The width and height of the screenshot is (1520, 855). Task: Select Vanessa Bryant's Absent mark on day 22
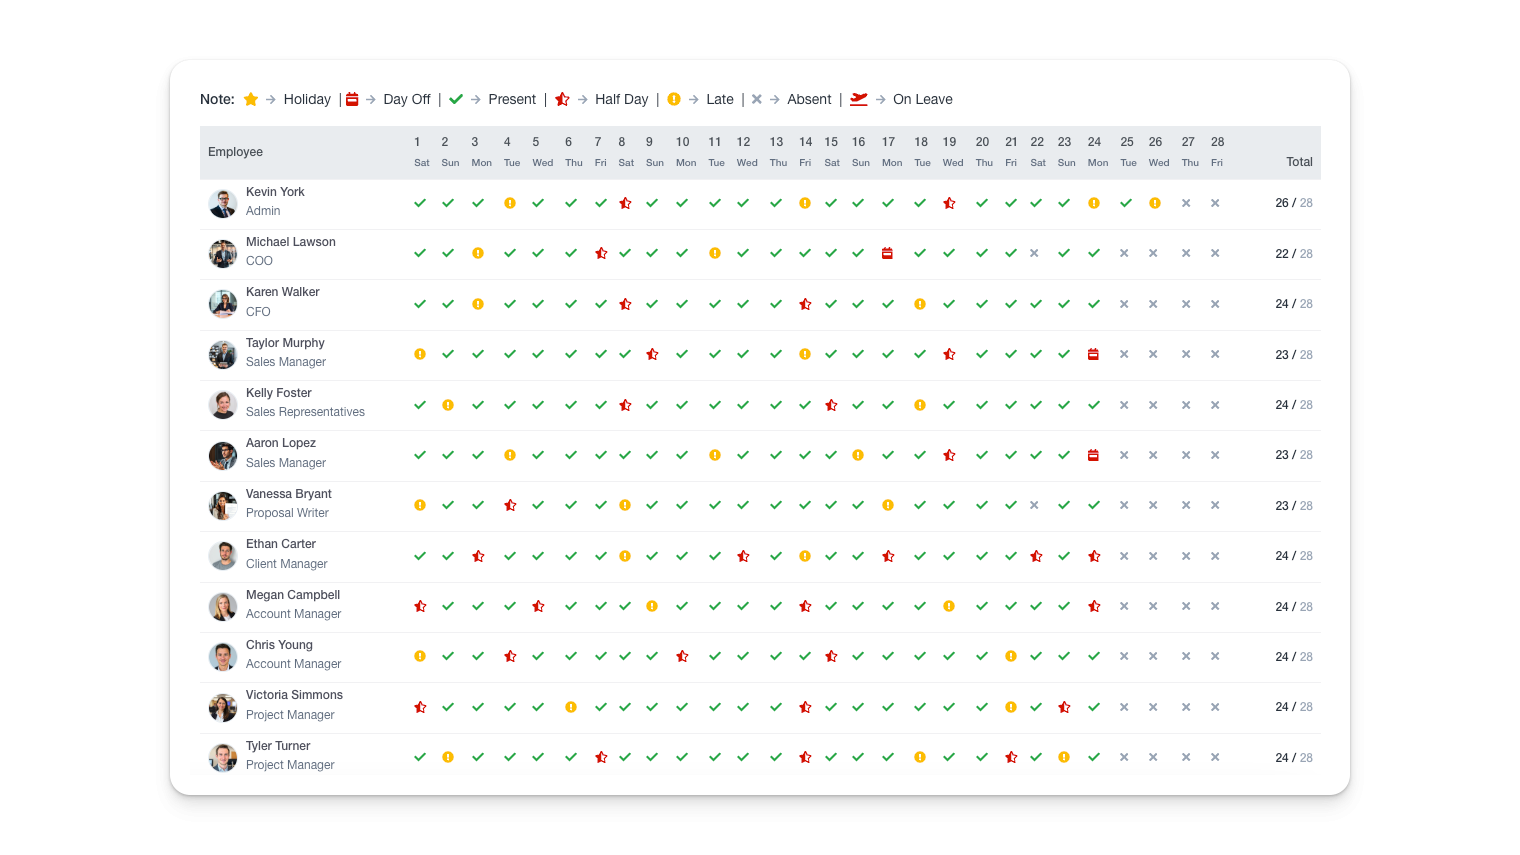[1034, 505]
